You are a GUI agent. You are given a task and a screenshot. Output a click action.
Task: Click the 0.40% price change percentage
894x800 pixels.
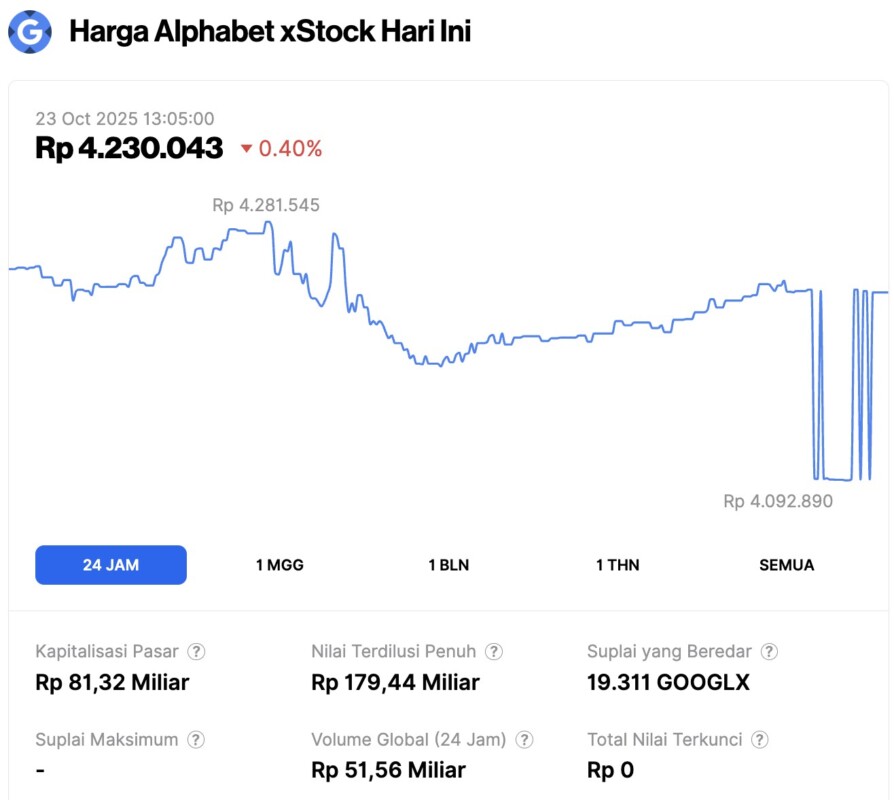tap(290, 149)
